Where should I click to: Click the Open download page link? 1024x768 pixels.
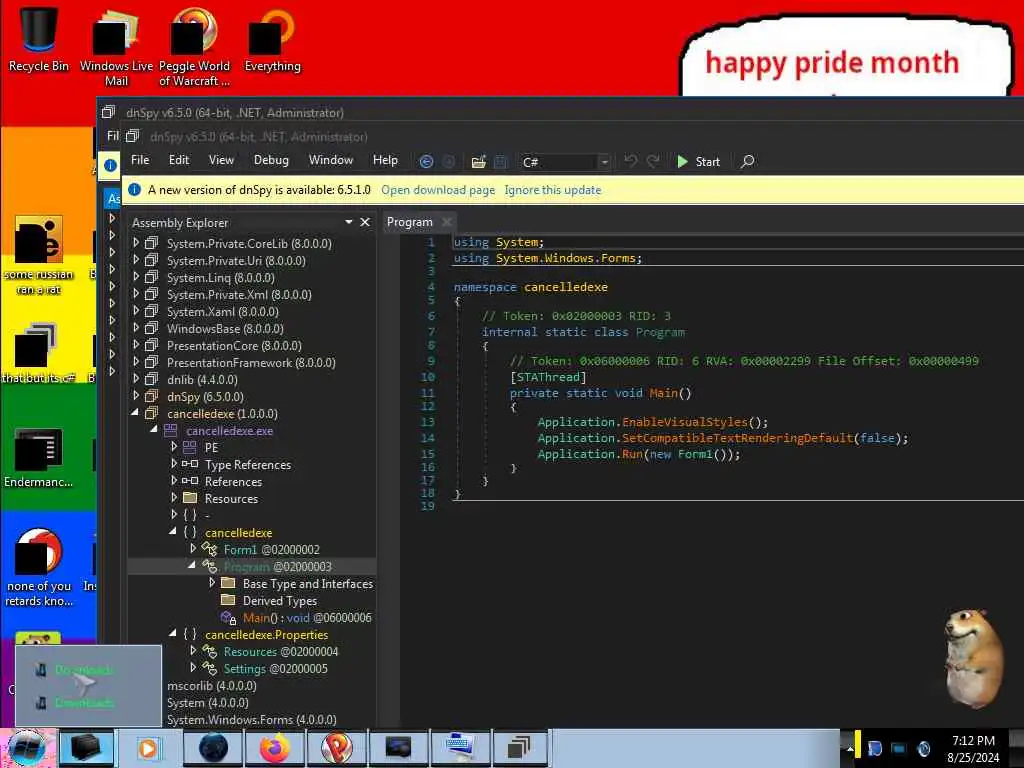click(x=438, y=190)
